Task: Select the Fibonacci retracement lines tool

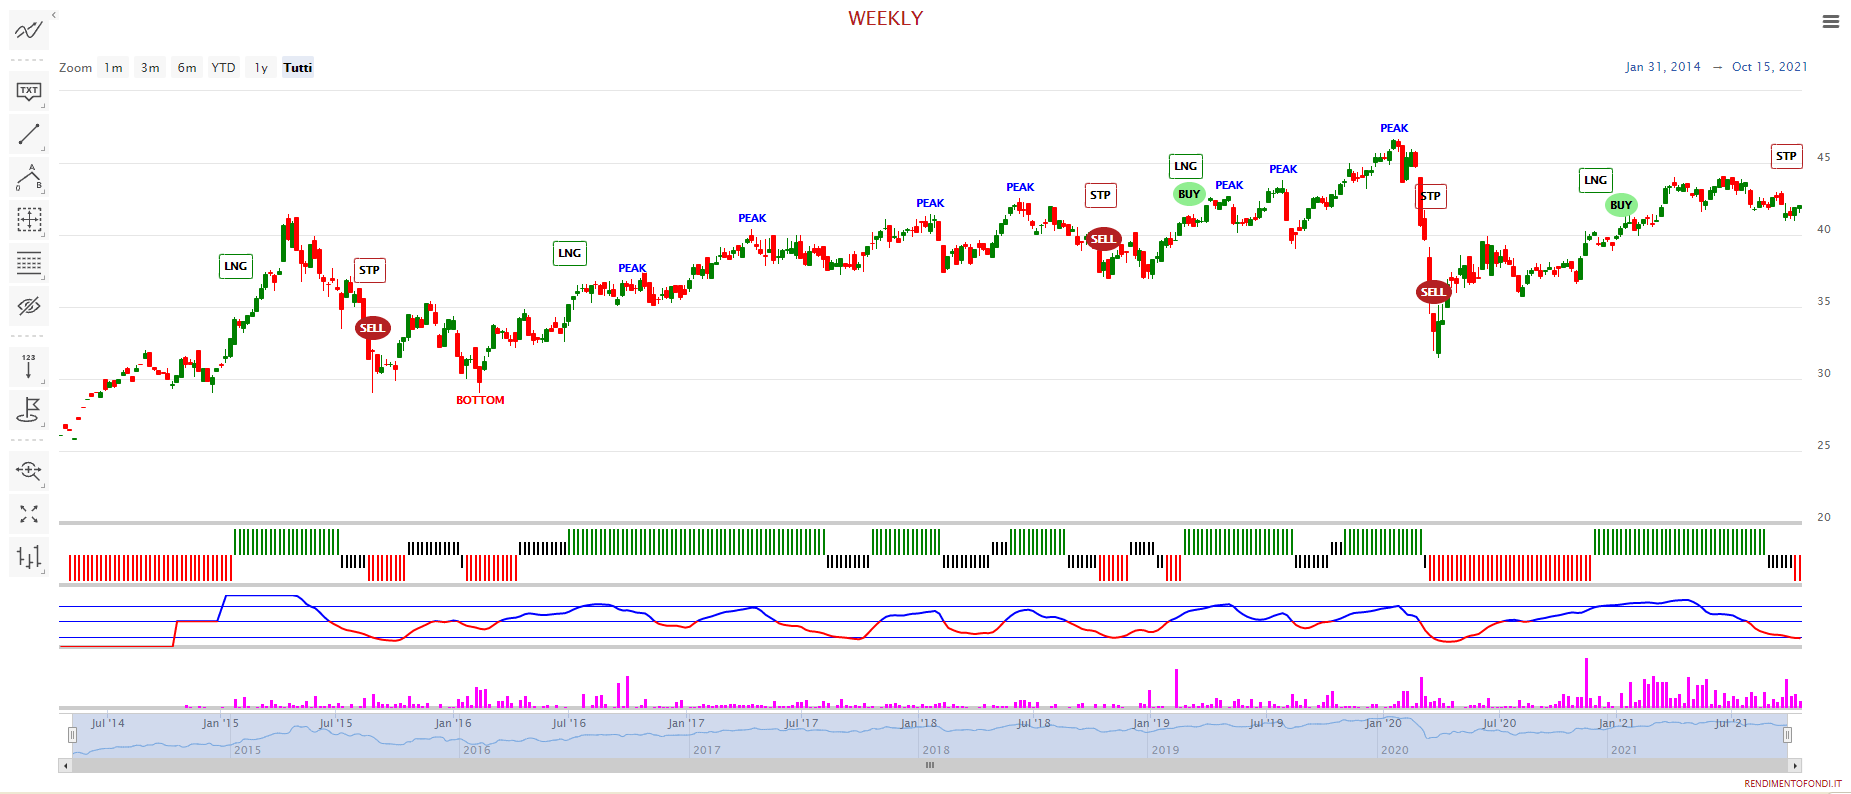Action: click(28, 263)
